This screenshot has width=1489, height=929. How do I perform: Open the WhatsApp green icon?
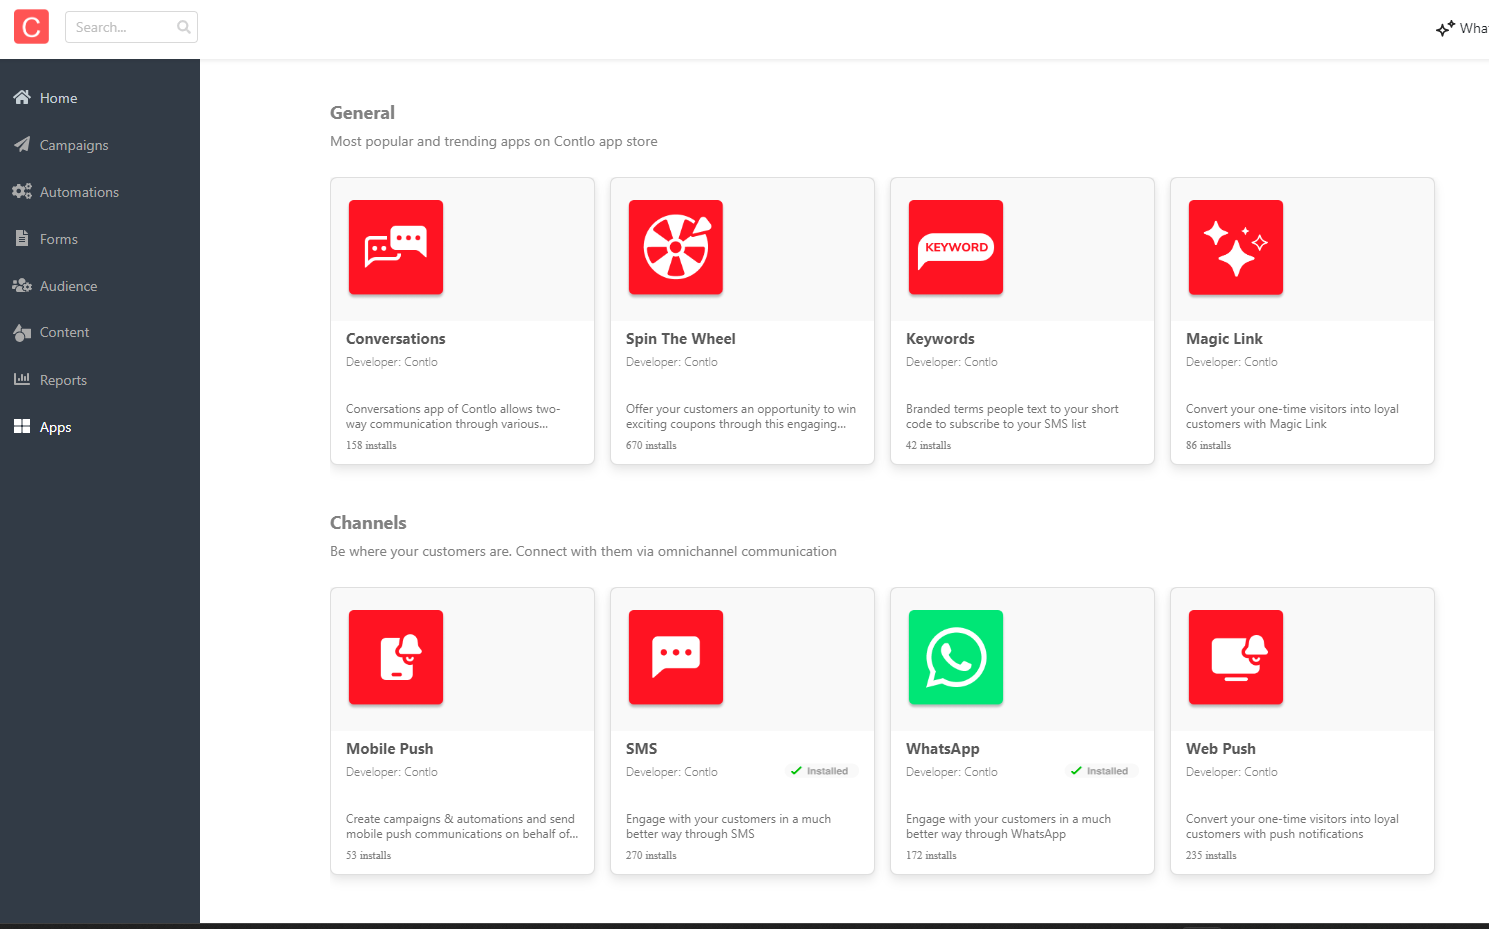pos(956,657)
